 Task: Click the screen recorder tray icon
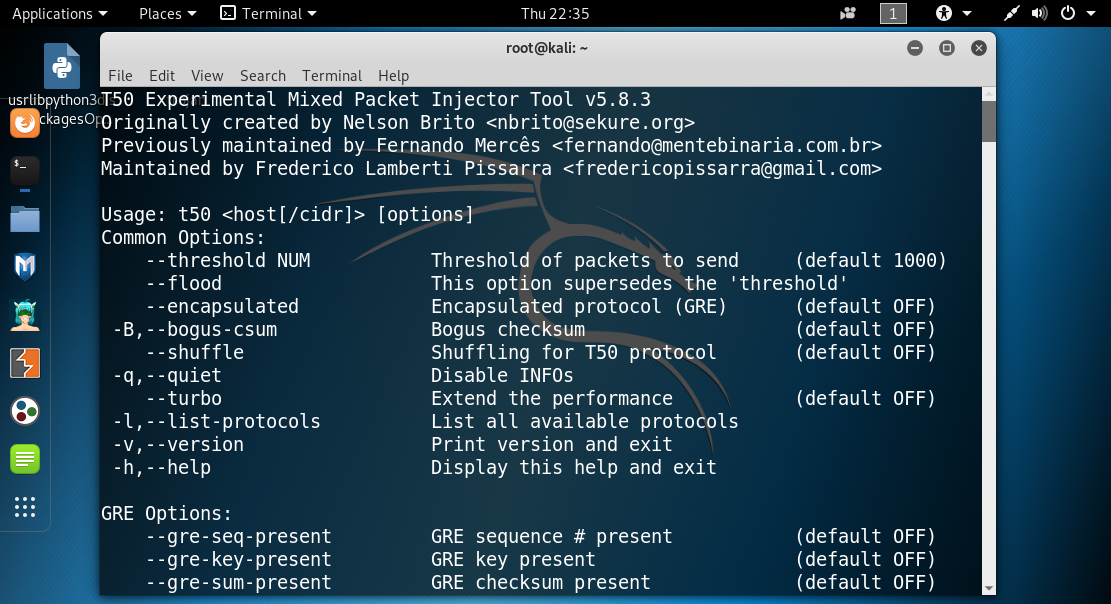(x=847, y=13)
